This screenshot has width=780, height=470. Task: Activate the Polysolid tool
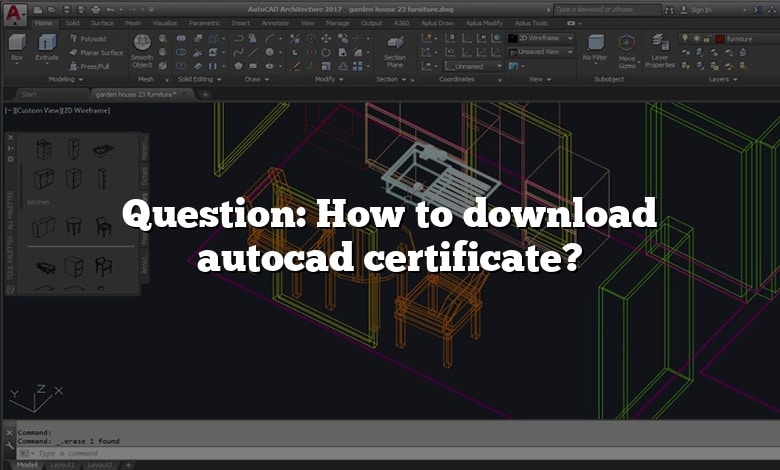click(x=88, y=39)
